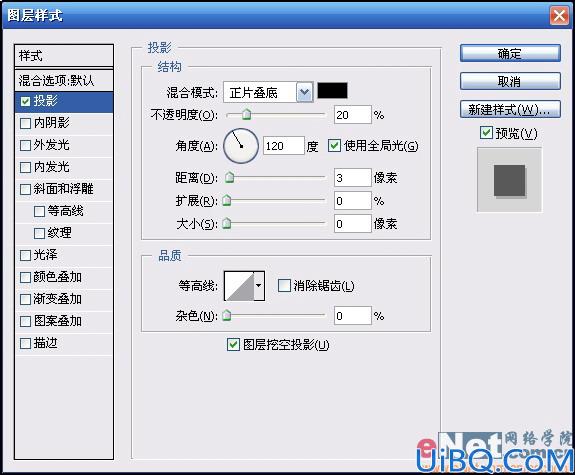
Task: Click the 角度 value field showing 120
Action: (x=283, y=146)
